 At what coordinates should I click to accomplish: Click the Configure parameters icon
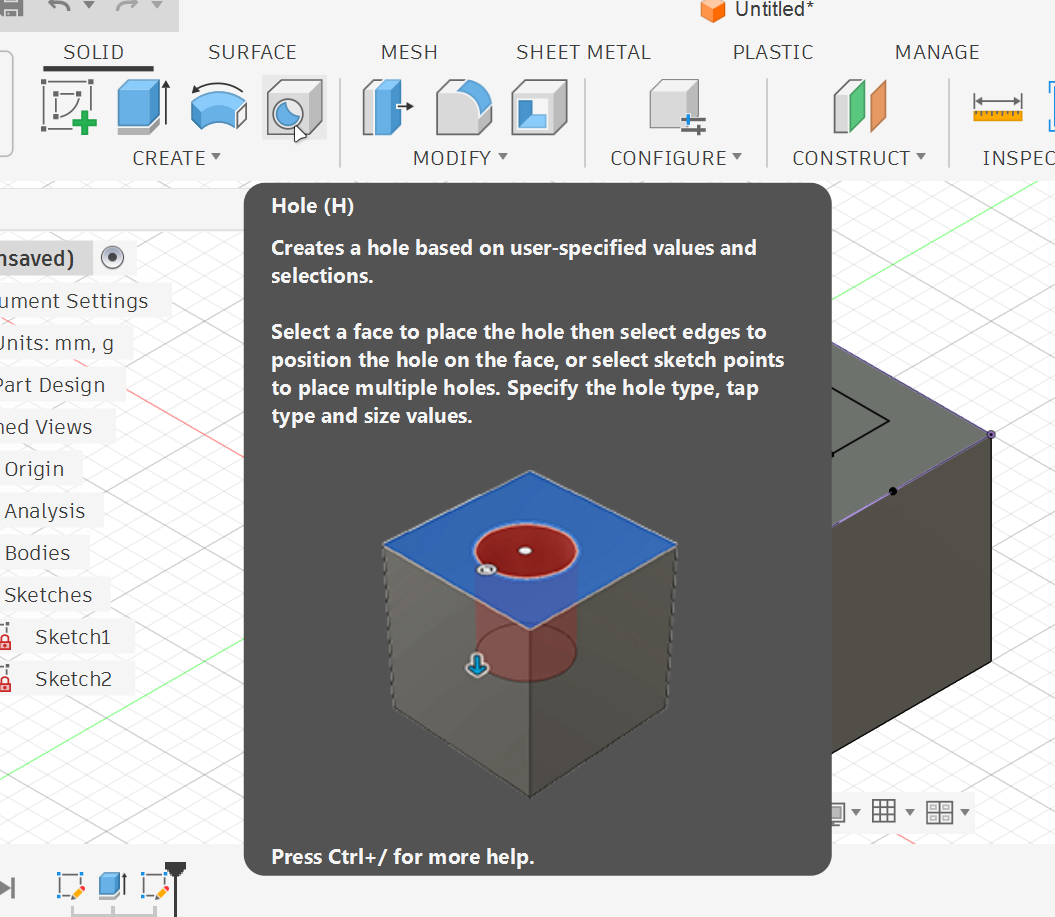[x=678, y=108]
